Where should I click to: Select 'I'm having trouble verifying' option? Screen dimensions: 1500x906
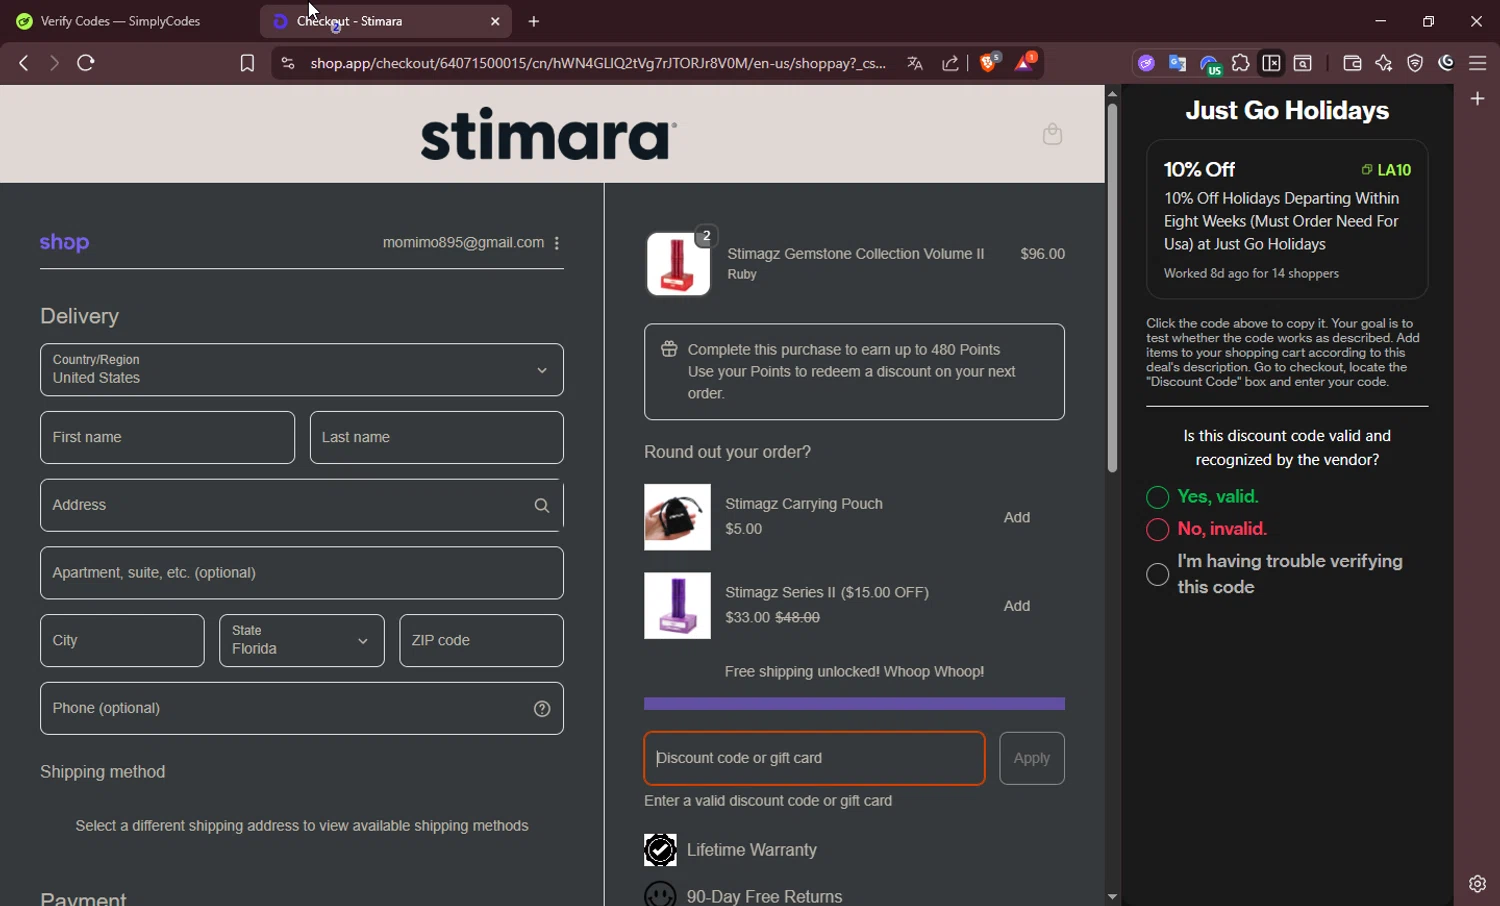pyautogui.click(x=1157, y=574)
